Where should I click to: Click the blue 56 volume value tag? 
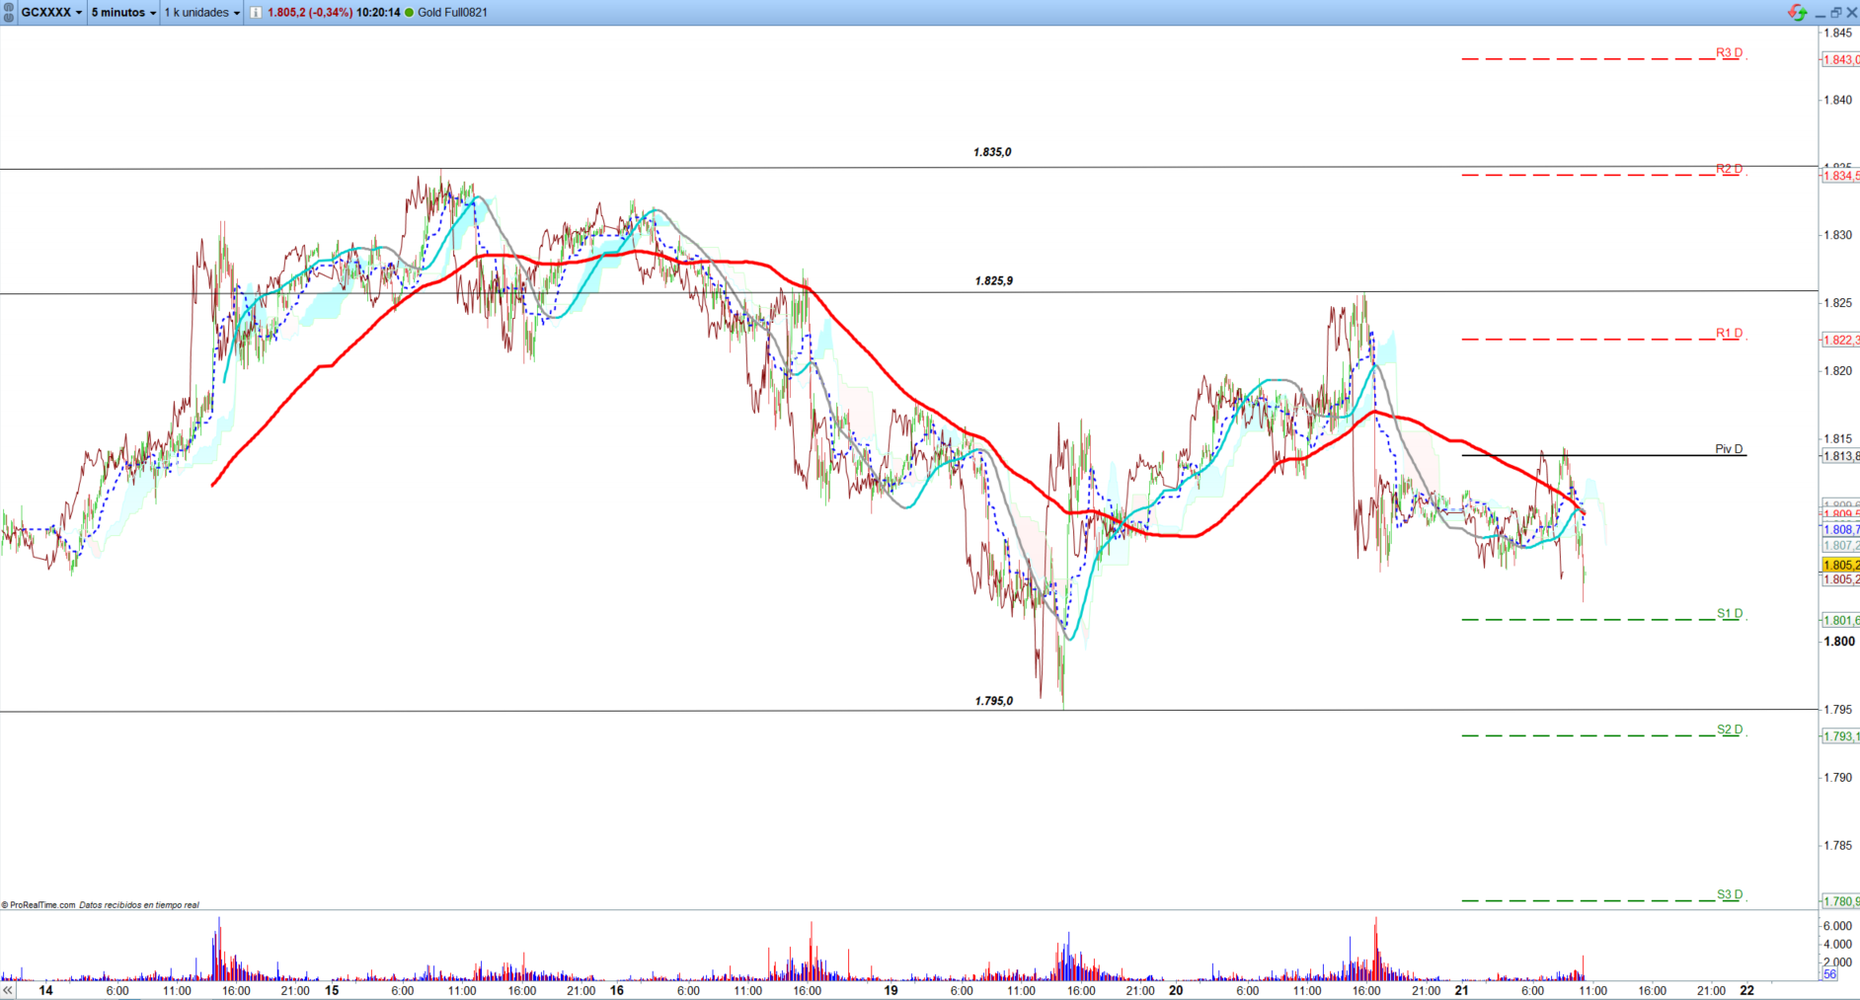(x=1830, y=974)
